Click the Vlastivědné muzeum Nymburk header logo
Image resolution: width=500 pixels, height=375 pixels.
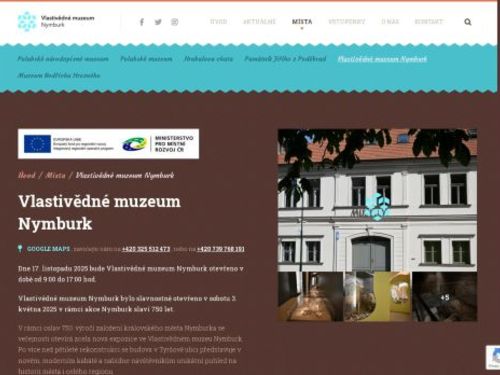coord(56,21)
